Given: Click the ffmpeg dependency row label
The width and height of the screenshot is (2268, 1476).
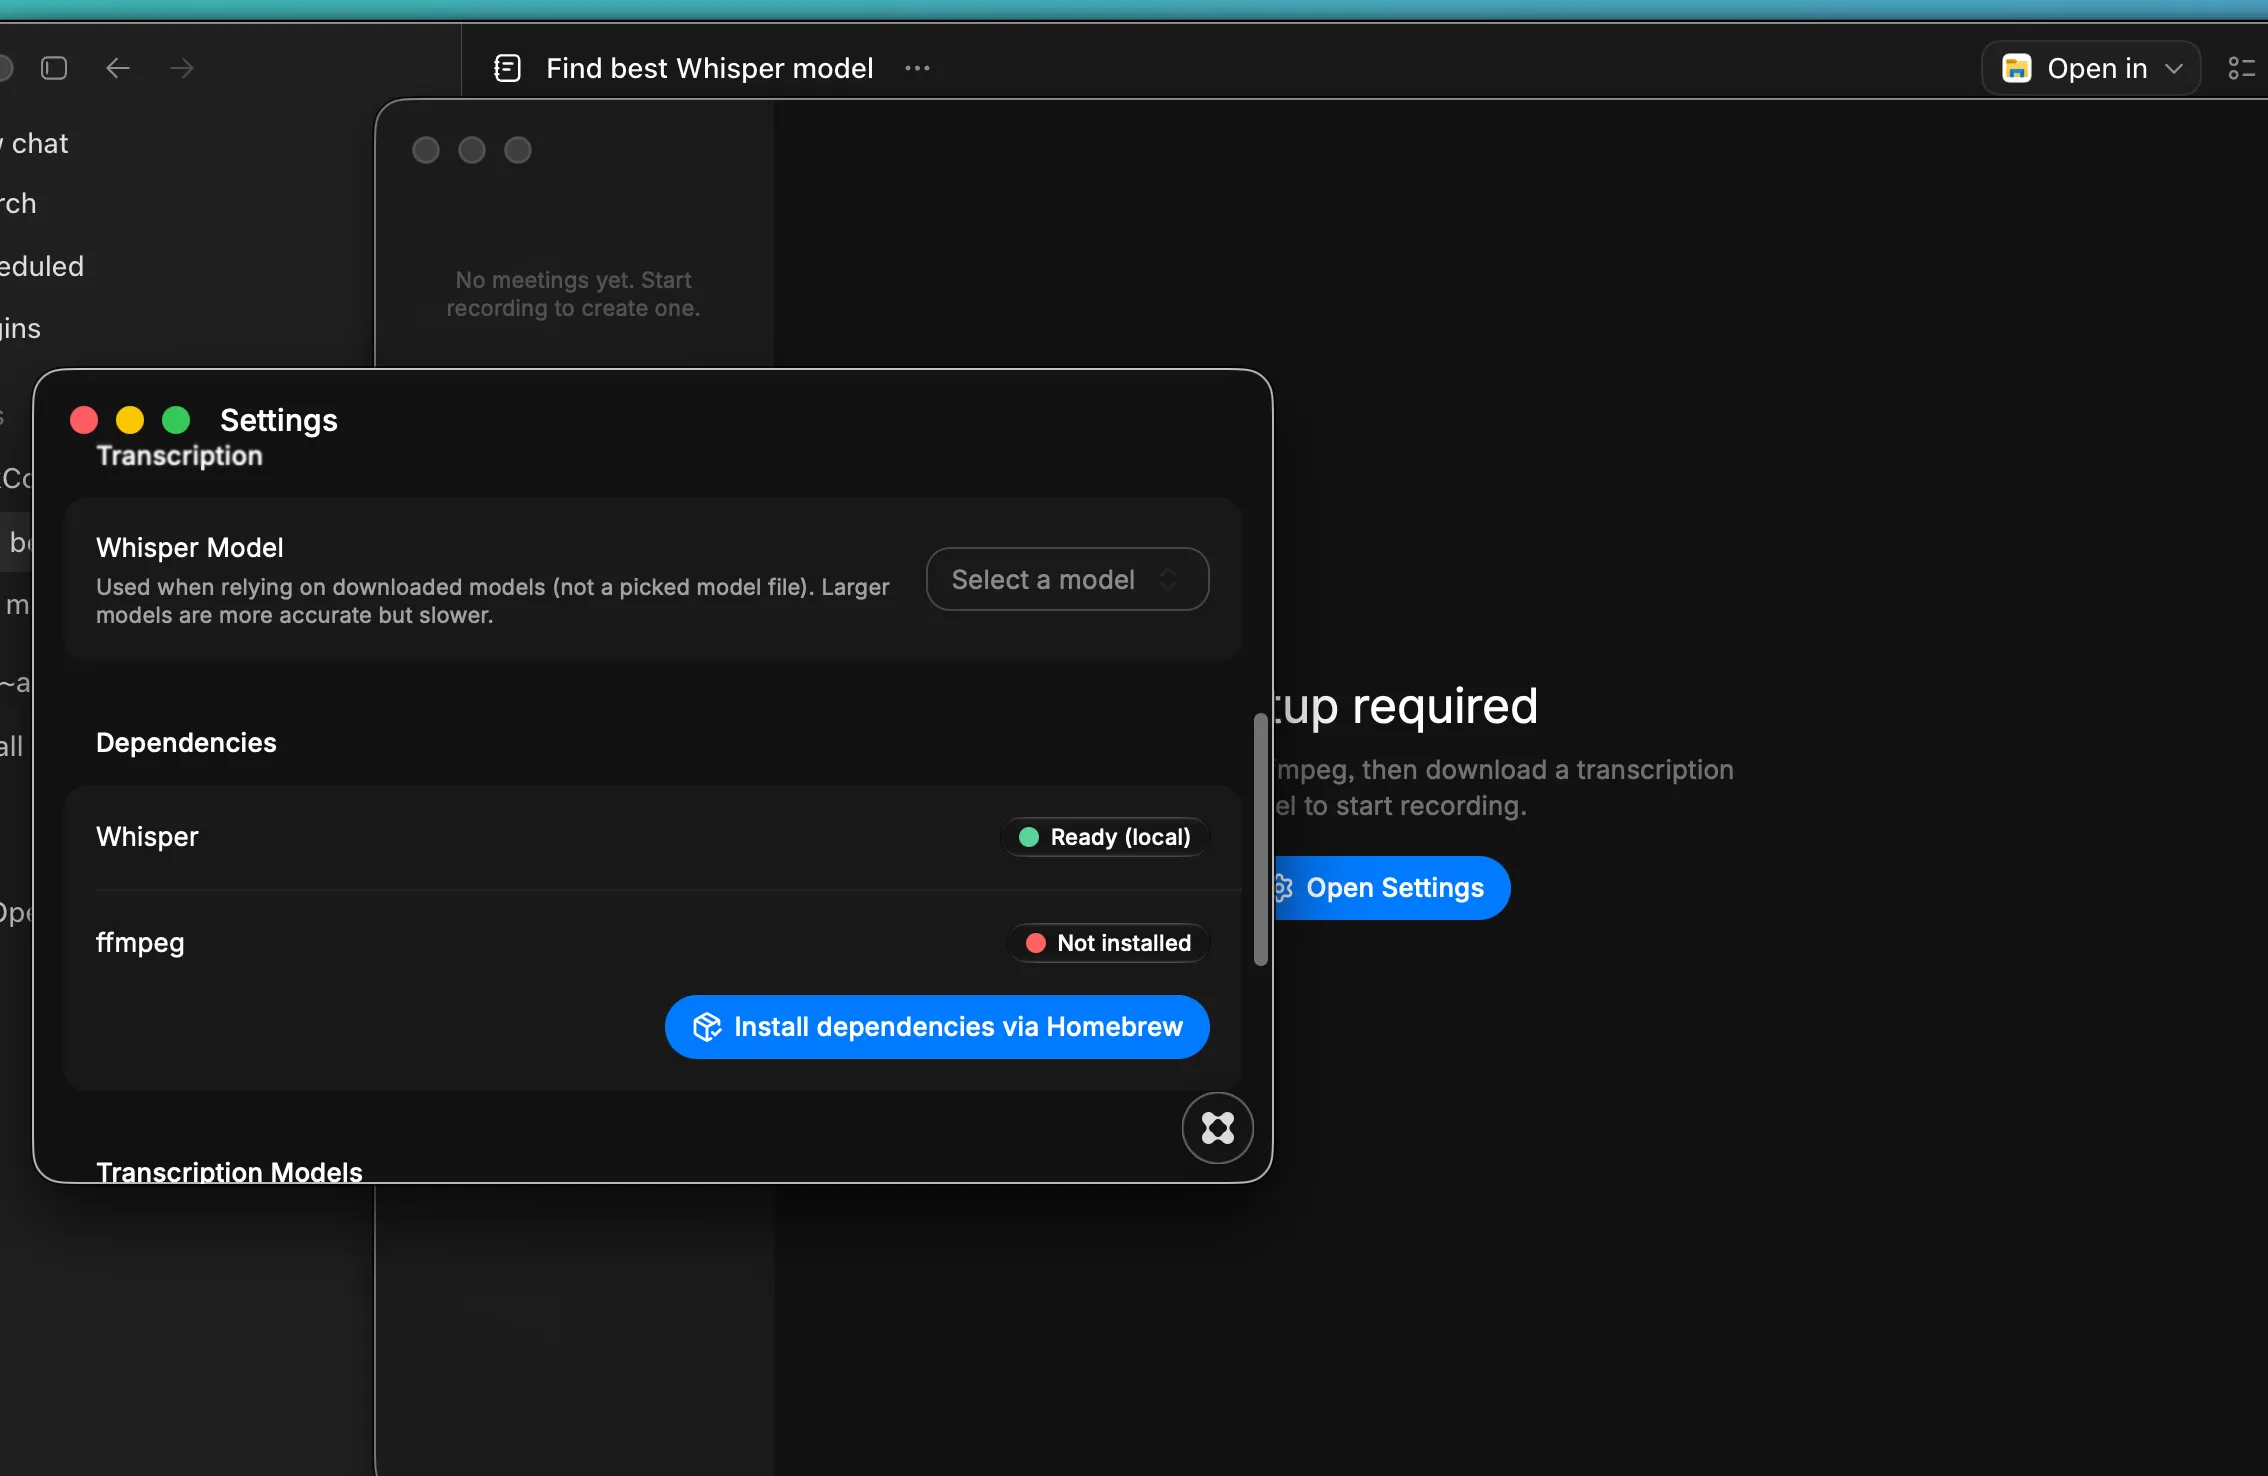Looking at the screenshot, I should pyautogui.click(x=140, y=943).
